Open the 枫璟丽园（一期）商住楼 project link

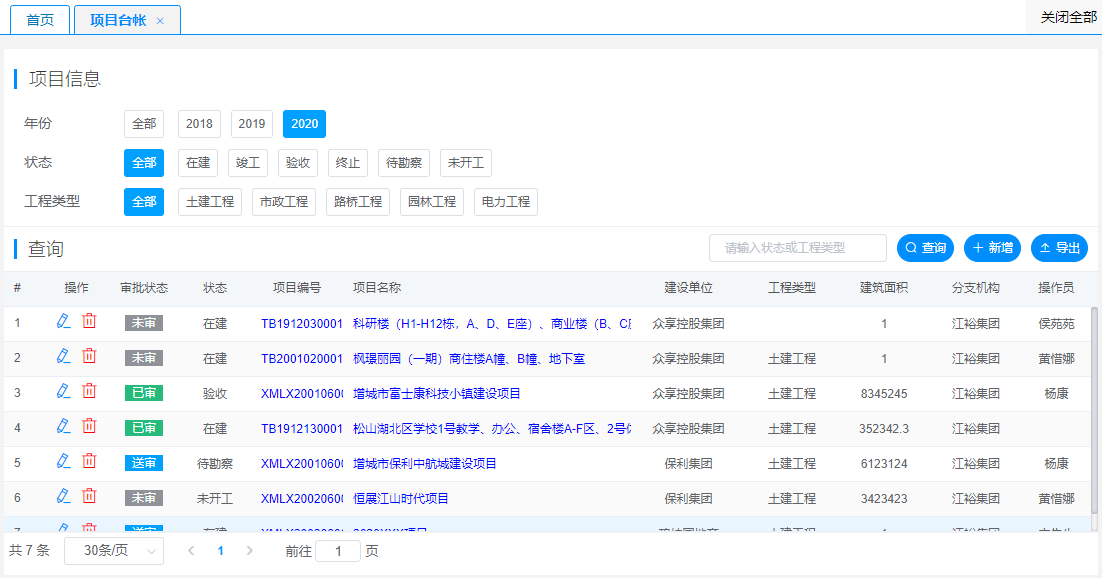click(x=469, y=359)
